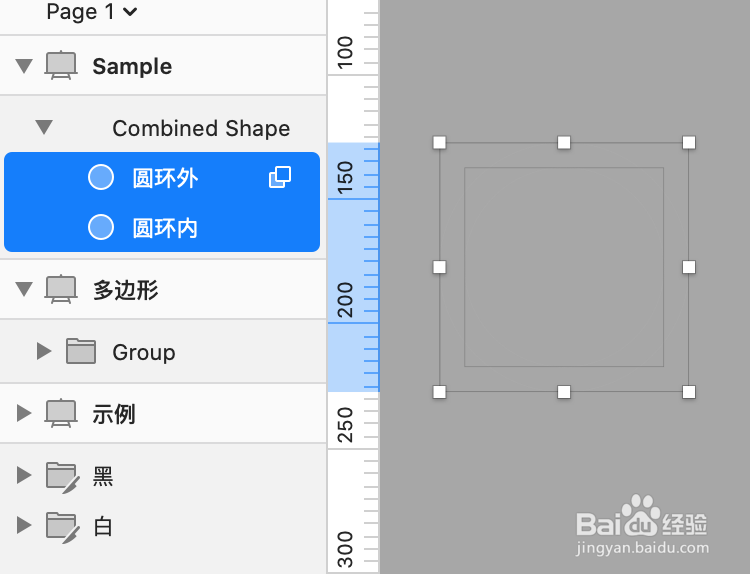Click the circle icon of 圆环内 layer
Image resolution: width=750 pixels, height=574 pixels.
(x=101, y=227)
